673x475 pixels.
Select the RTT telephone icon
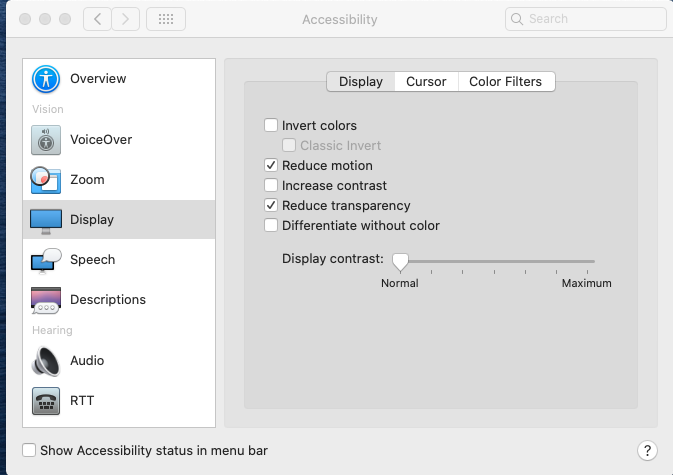point(46,401)
